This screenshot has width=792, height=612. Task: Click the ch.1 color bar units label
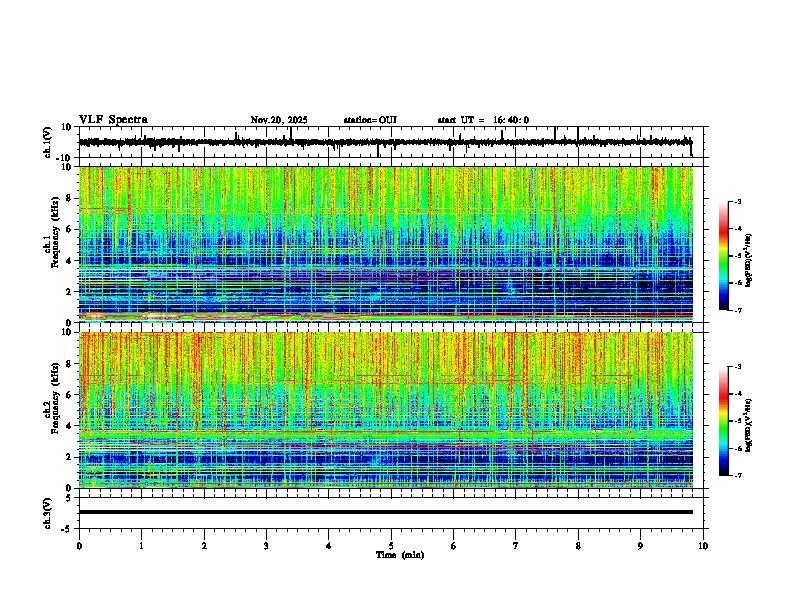(749, 261)
